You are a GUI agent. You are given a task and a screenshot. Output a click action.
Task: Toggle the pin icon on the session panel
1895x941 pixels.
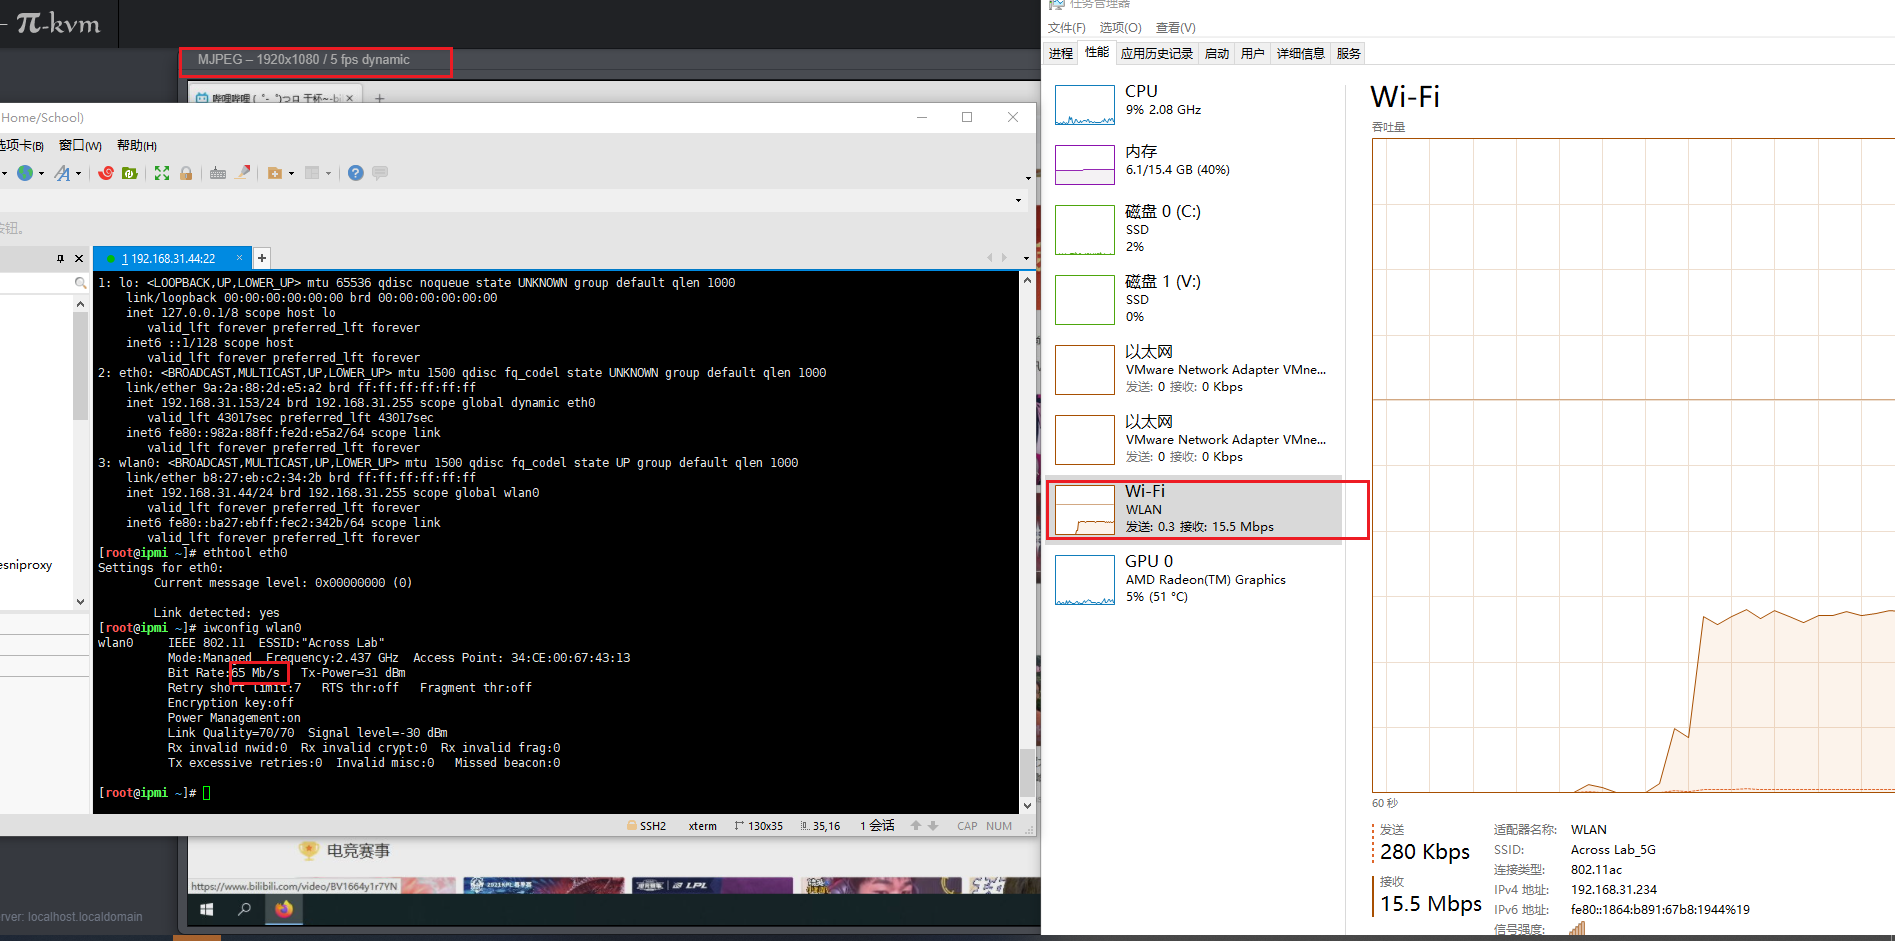[x=61, y=258]
